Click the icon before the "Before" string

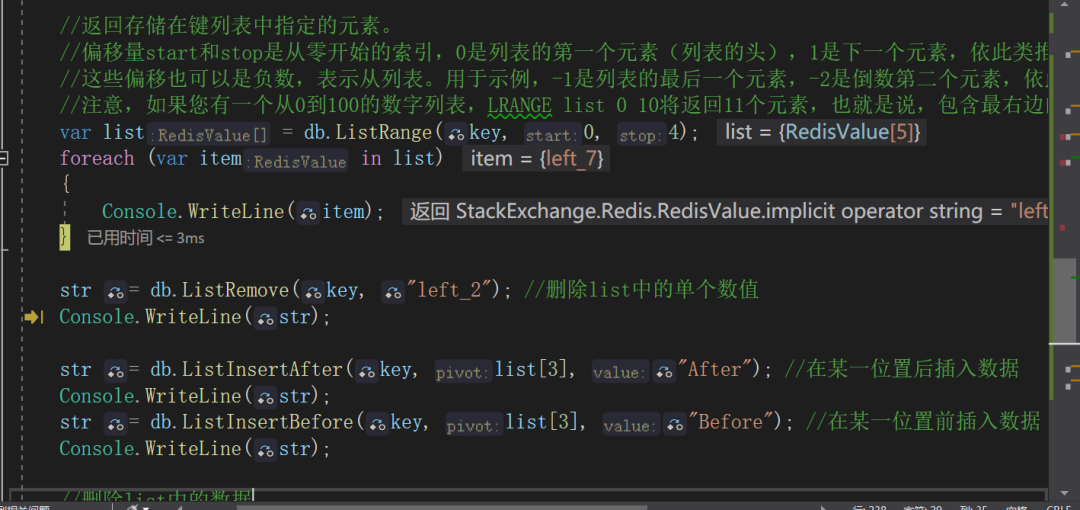(674, 424)
